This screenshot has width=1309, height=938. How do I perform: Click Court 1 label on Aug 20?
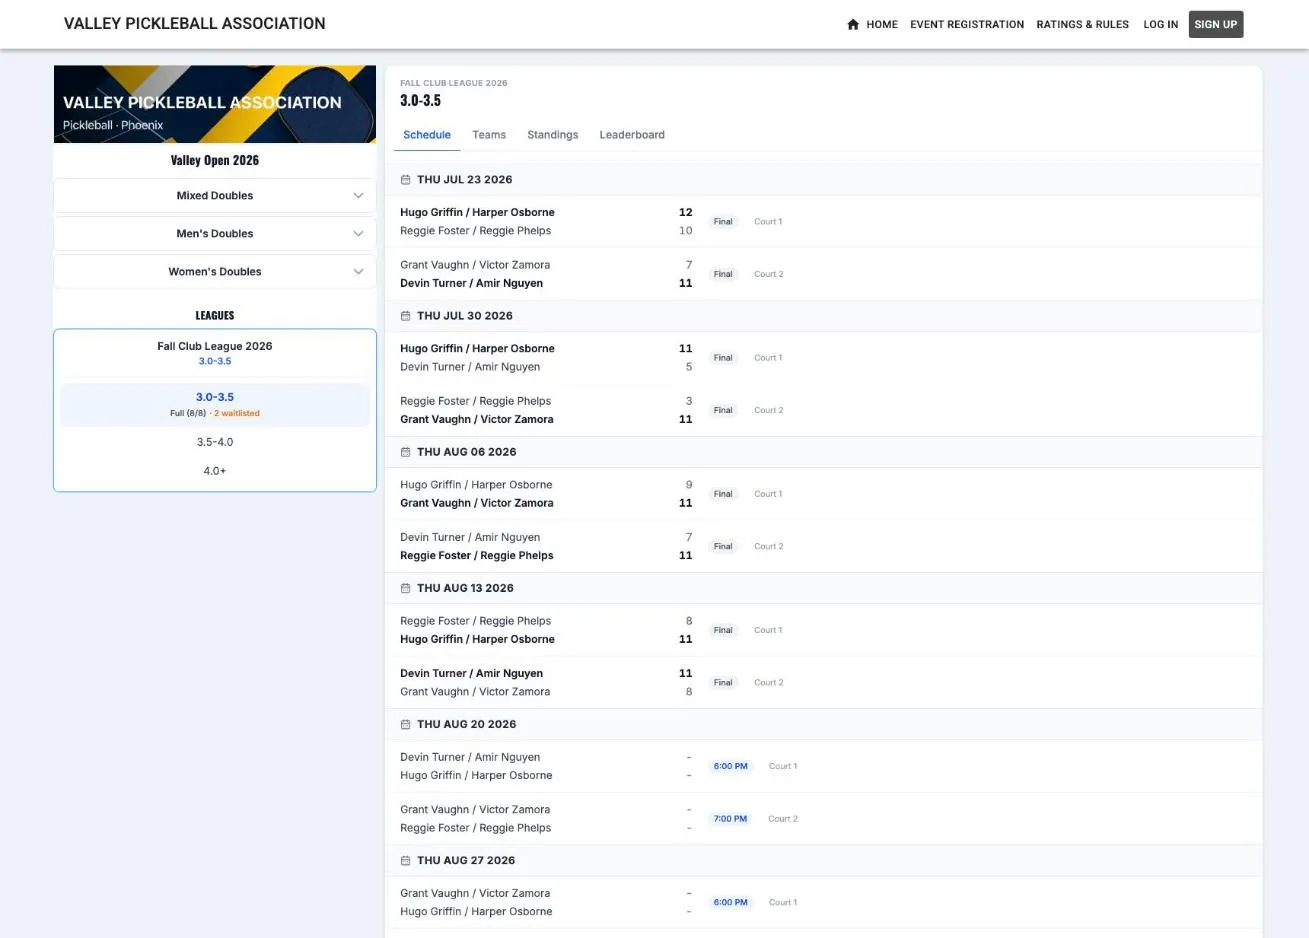783,767
